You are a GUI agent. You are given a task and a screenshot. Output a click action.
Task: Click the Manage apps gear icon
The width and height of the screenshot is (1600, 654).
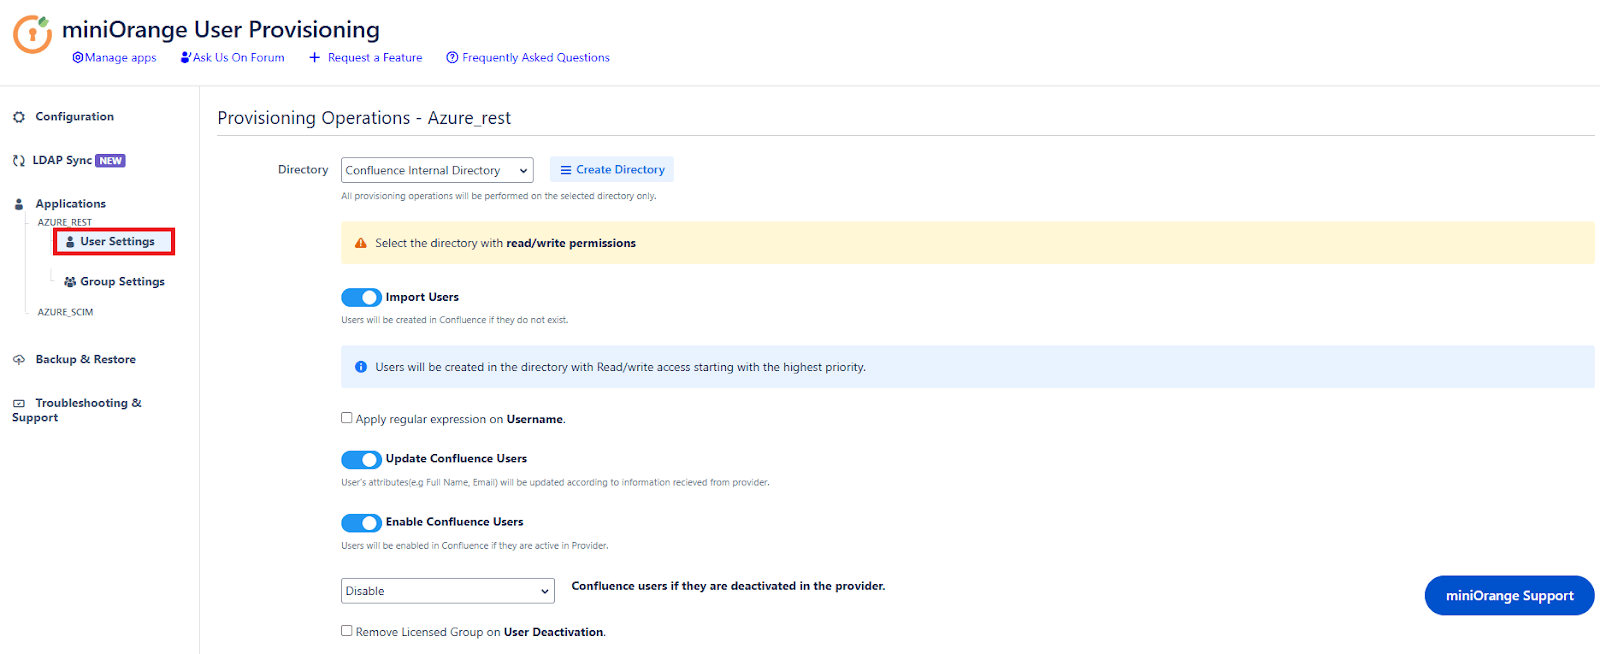click(78, 58)
